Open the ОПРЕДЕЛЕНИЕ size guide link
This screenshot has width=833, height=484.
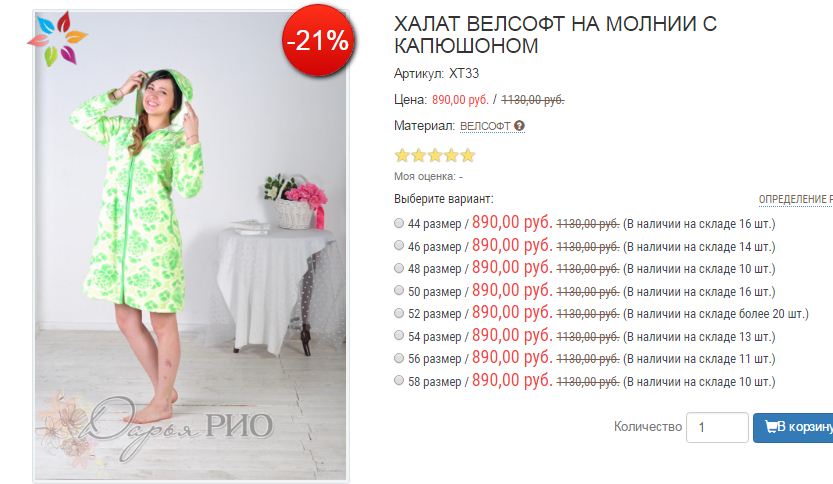point(795,199)
